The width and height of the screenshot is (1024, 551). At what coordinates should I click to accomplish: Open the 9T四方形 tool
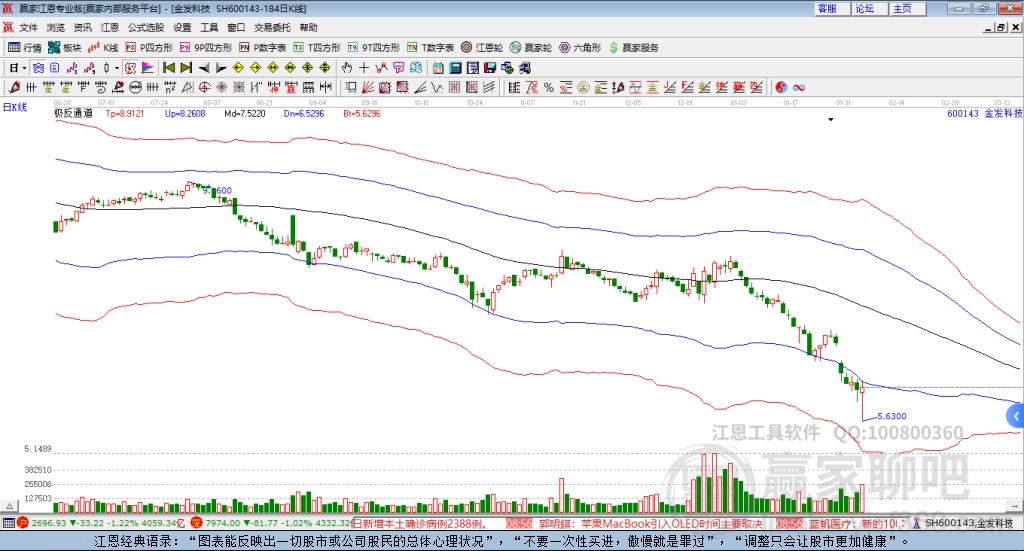click(x=374, y=48)
